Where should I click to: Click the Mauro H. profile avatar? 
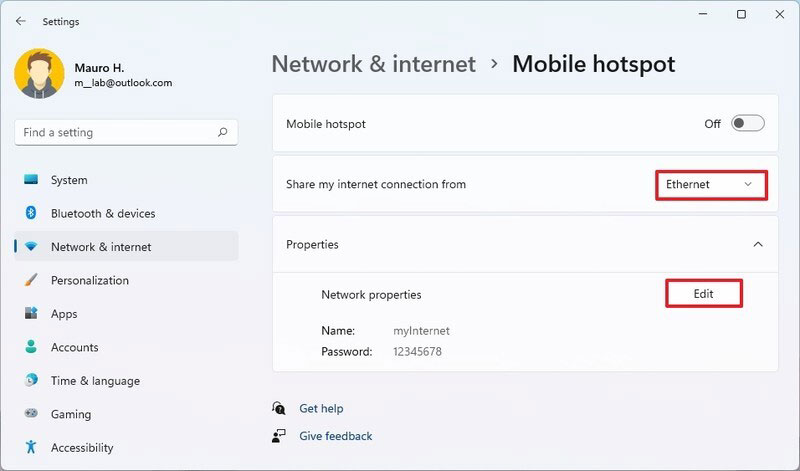point(39,74)
